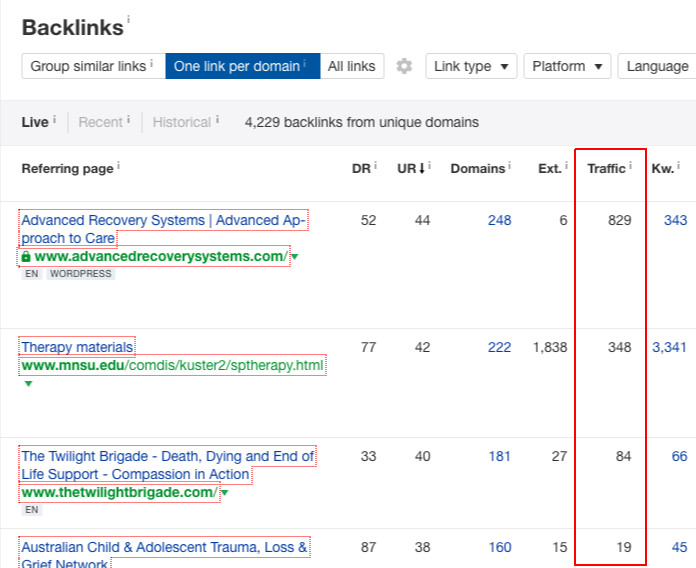Screen dimensions: 696x568
Task: Expand arrow after advancedrecoverysystems.com URL
Action: pos(295,257)
